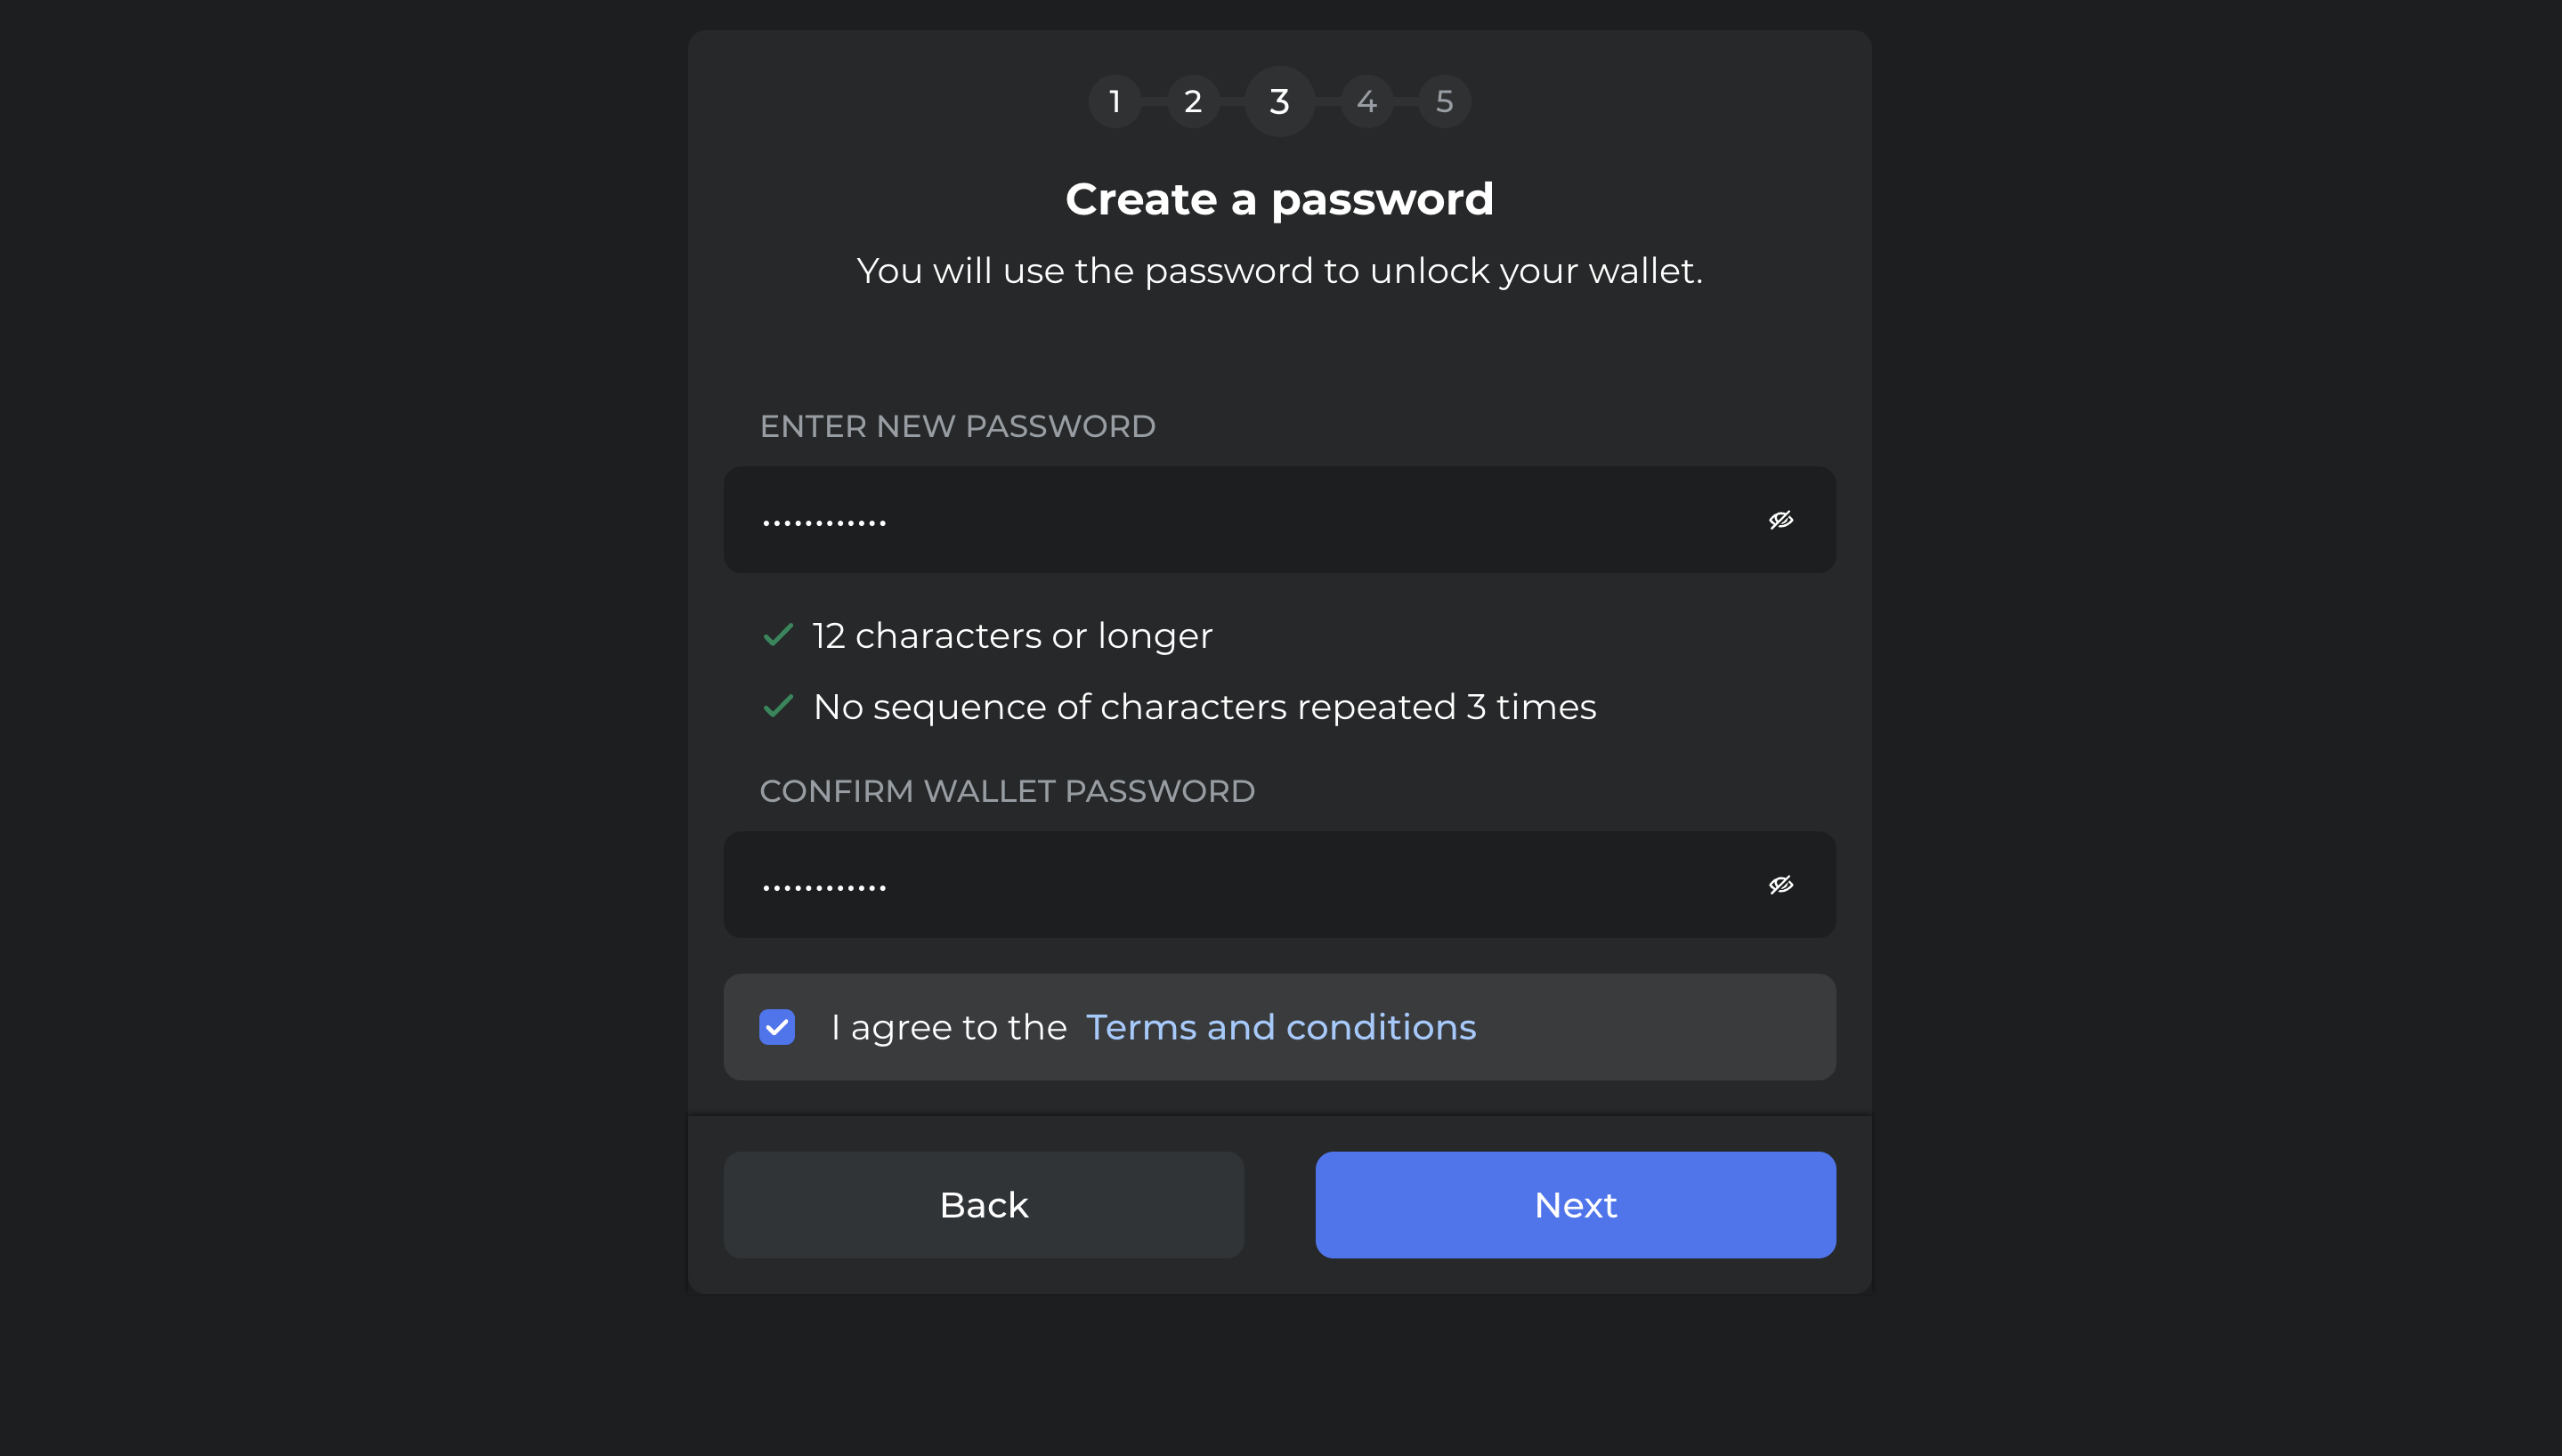Click the "ENTER NEW PASSWORD" field label
This screenshot has width=2562, height=1456.
(x=957, y=426)
